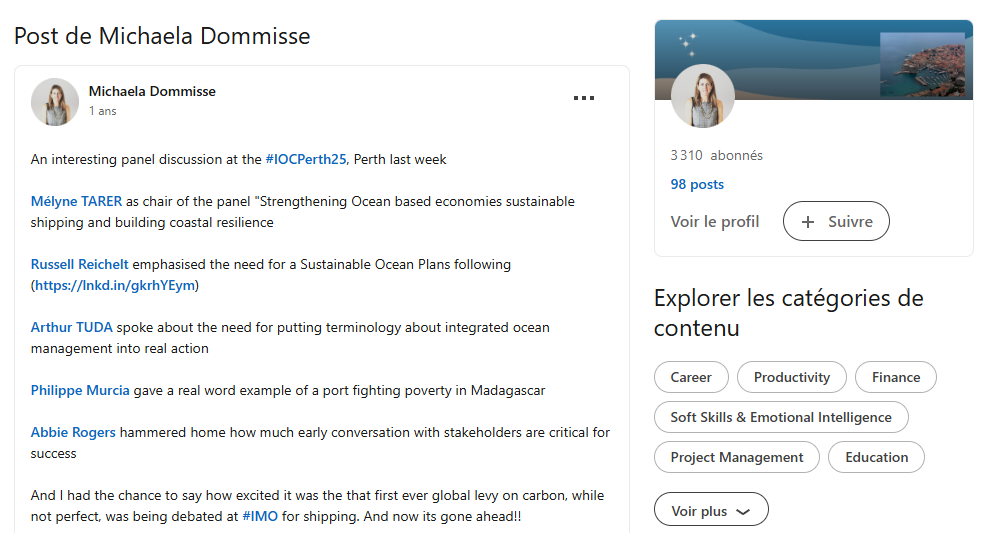Select the Career category chip
Viewport: 981px width, 533px height.
(x=691, y=377)
